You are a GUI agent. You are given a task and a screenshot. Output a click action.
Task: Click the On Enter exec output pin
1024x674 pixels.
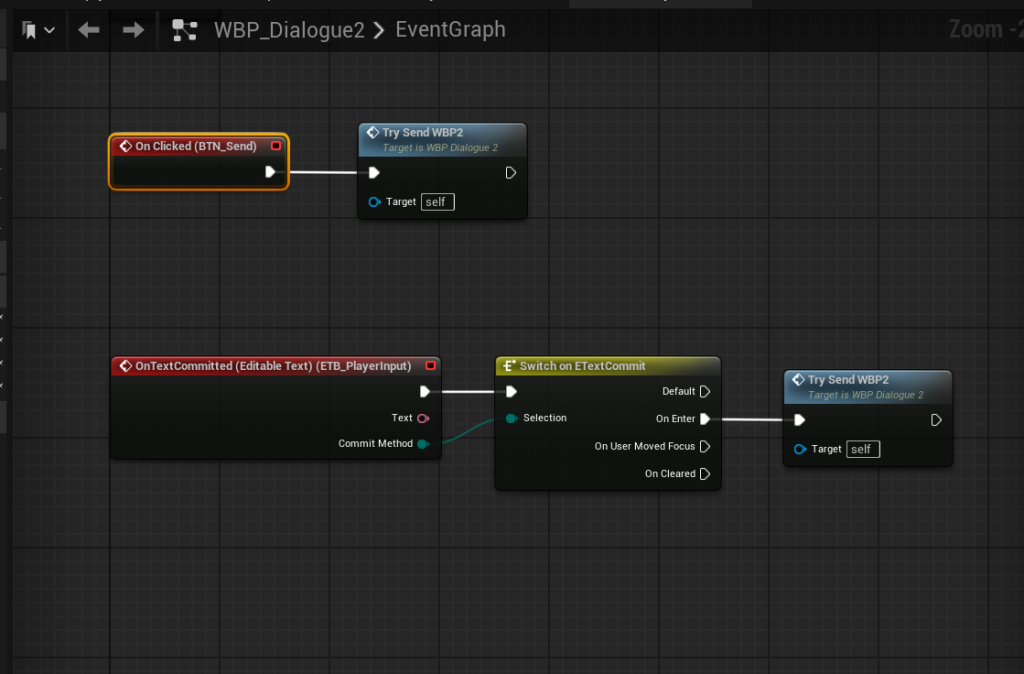(705, 419)
